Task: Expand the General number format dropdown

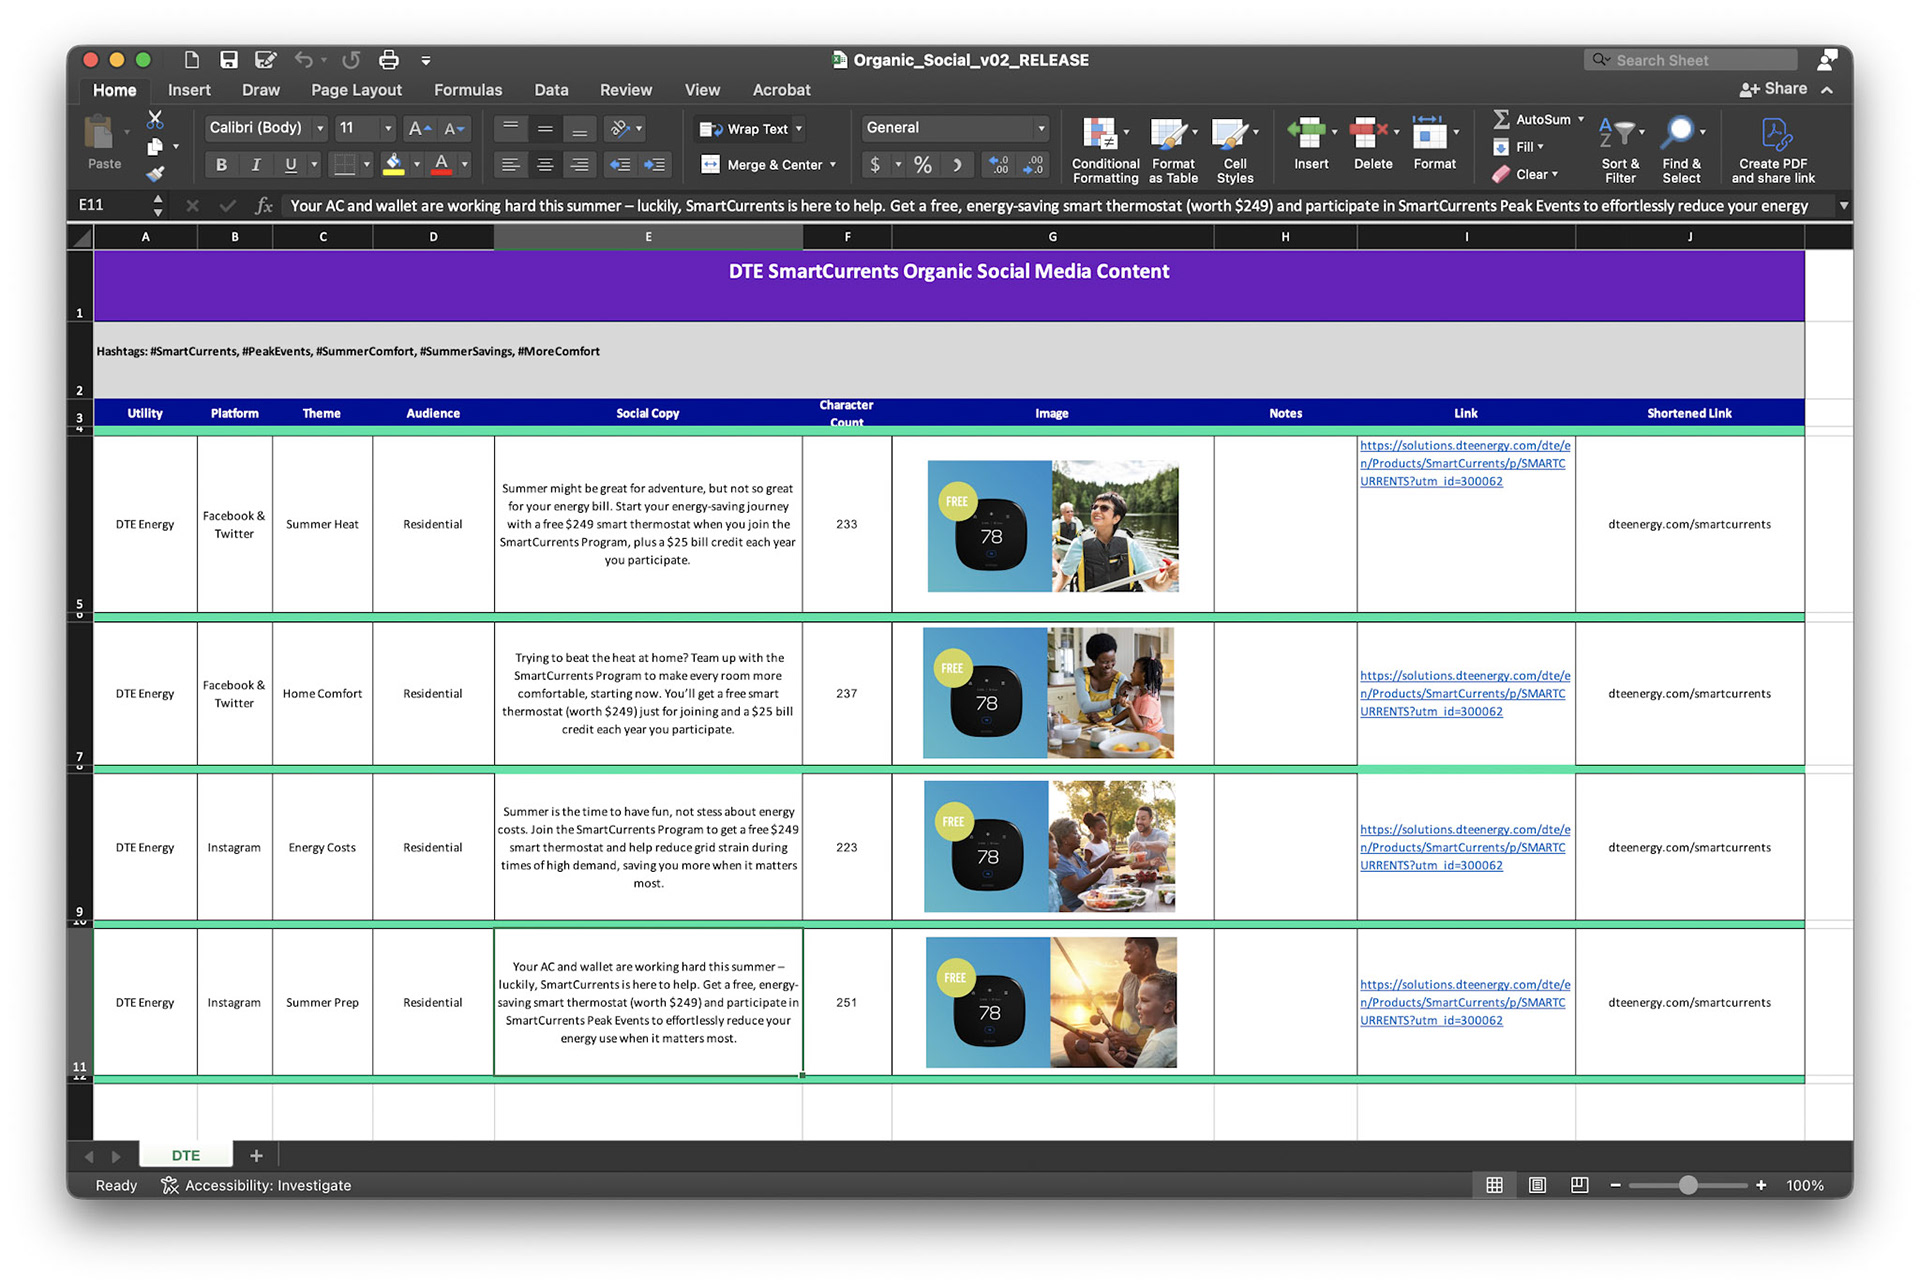Action: coord(1041,128)
